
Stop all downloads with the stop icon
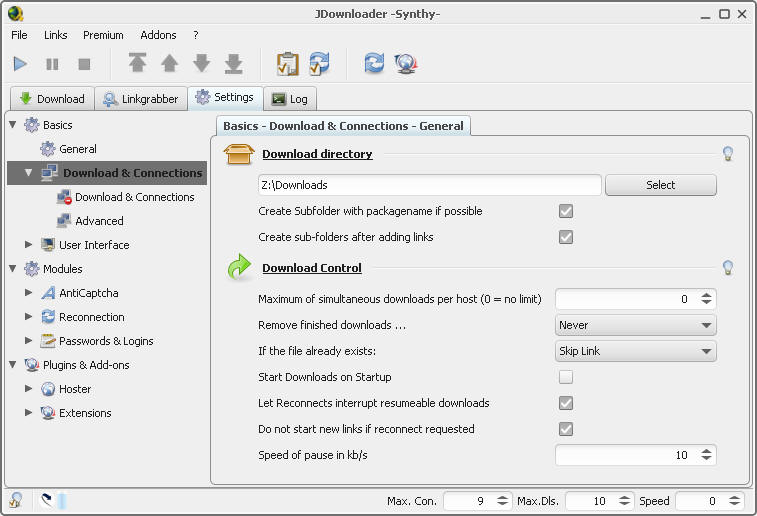click(84, 64)
